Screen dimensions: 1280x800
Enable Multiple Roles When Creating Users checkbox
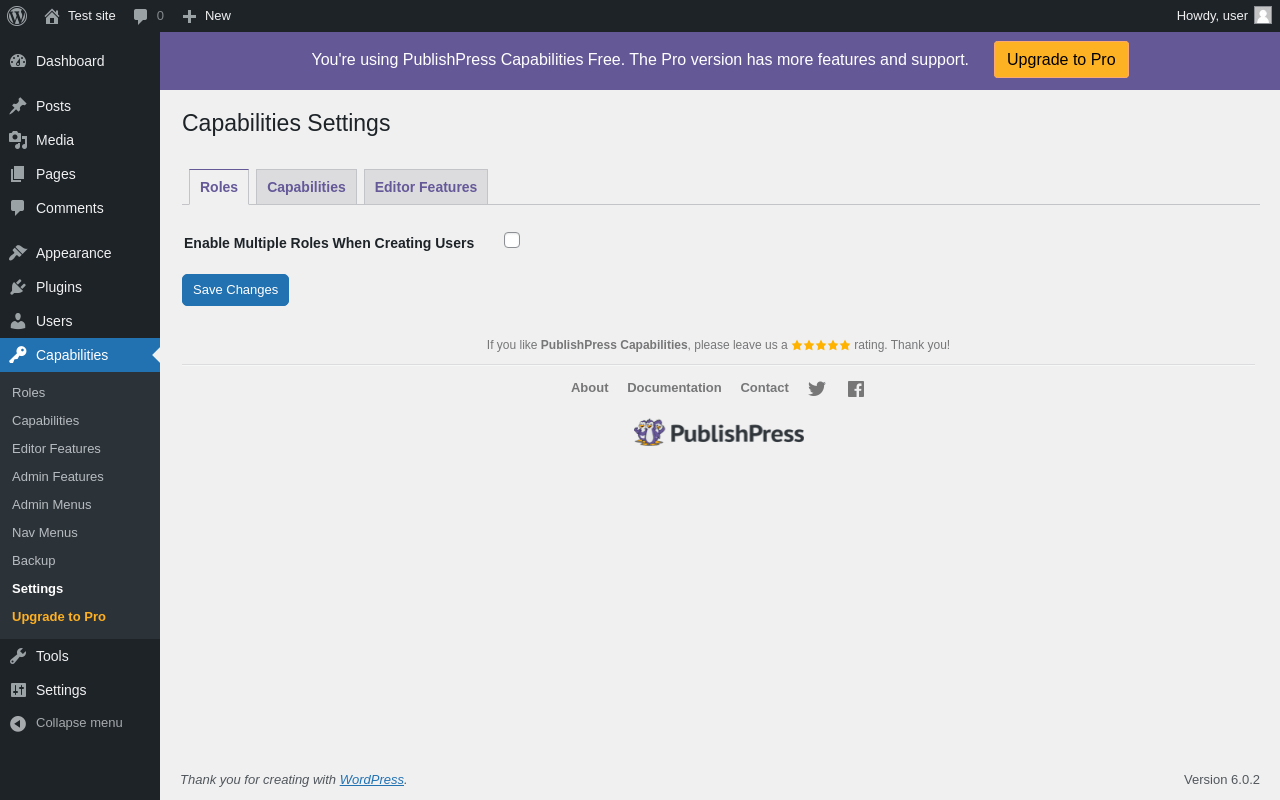pyautogui.click(x=512, y=240)
